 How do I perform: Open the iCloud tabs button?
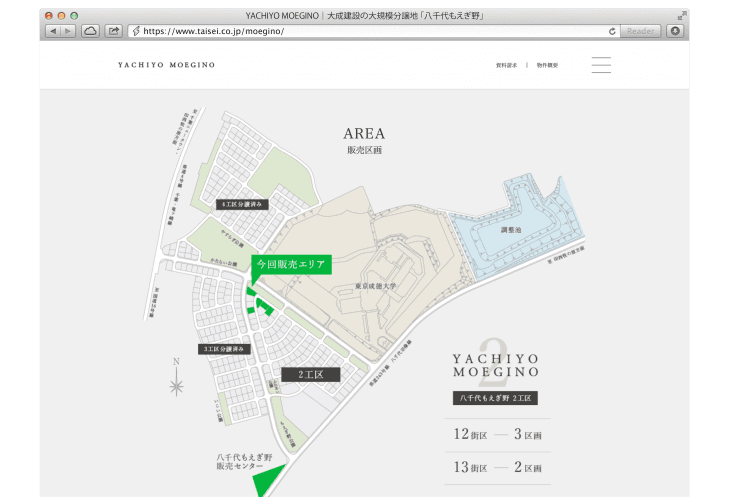tap(90, 31)
